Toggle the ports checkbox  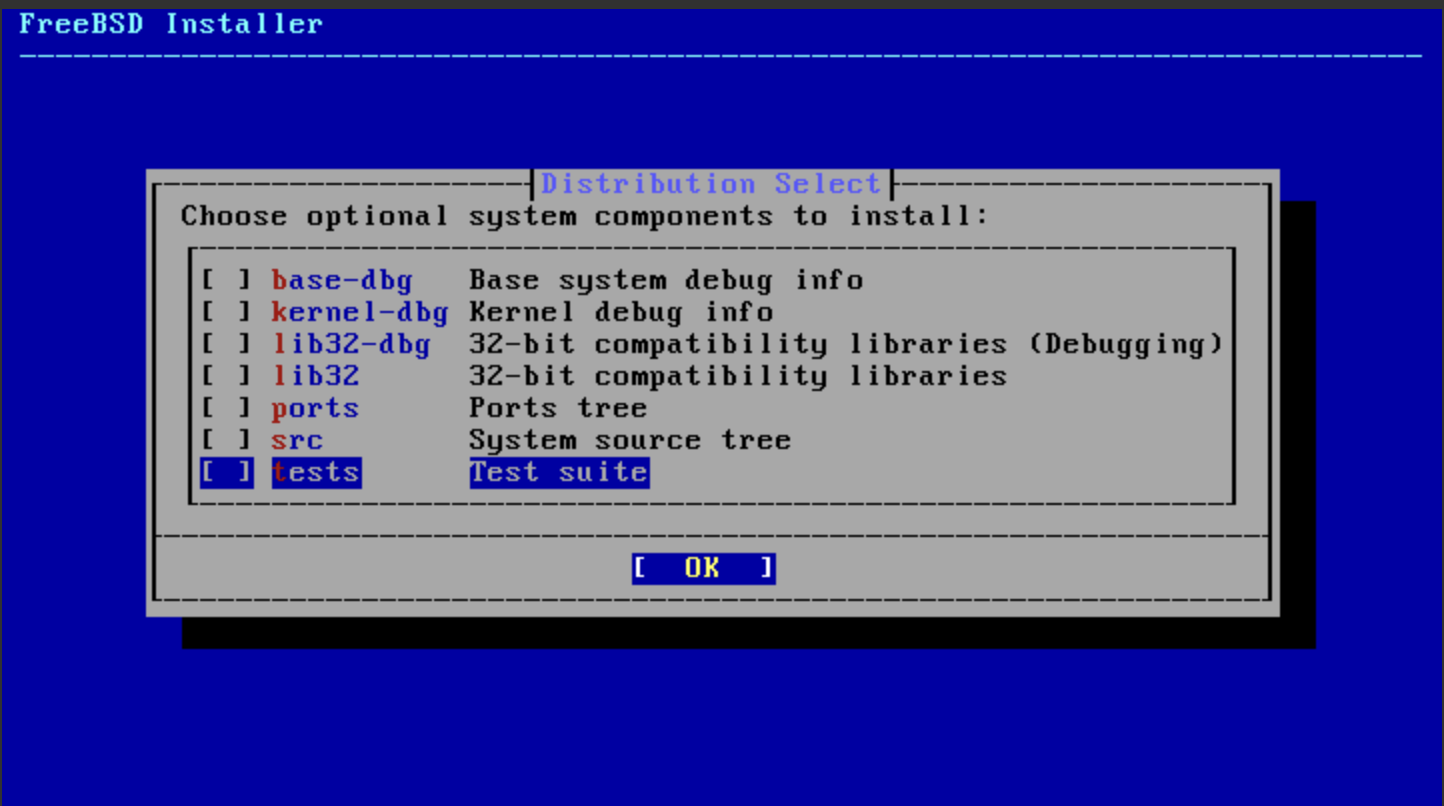[226, 408]
